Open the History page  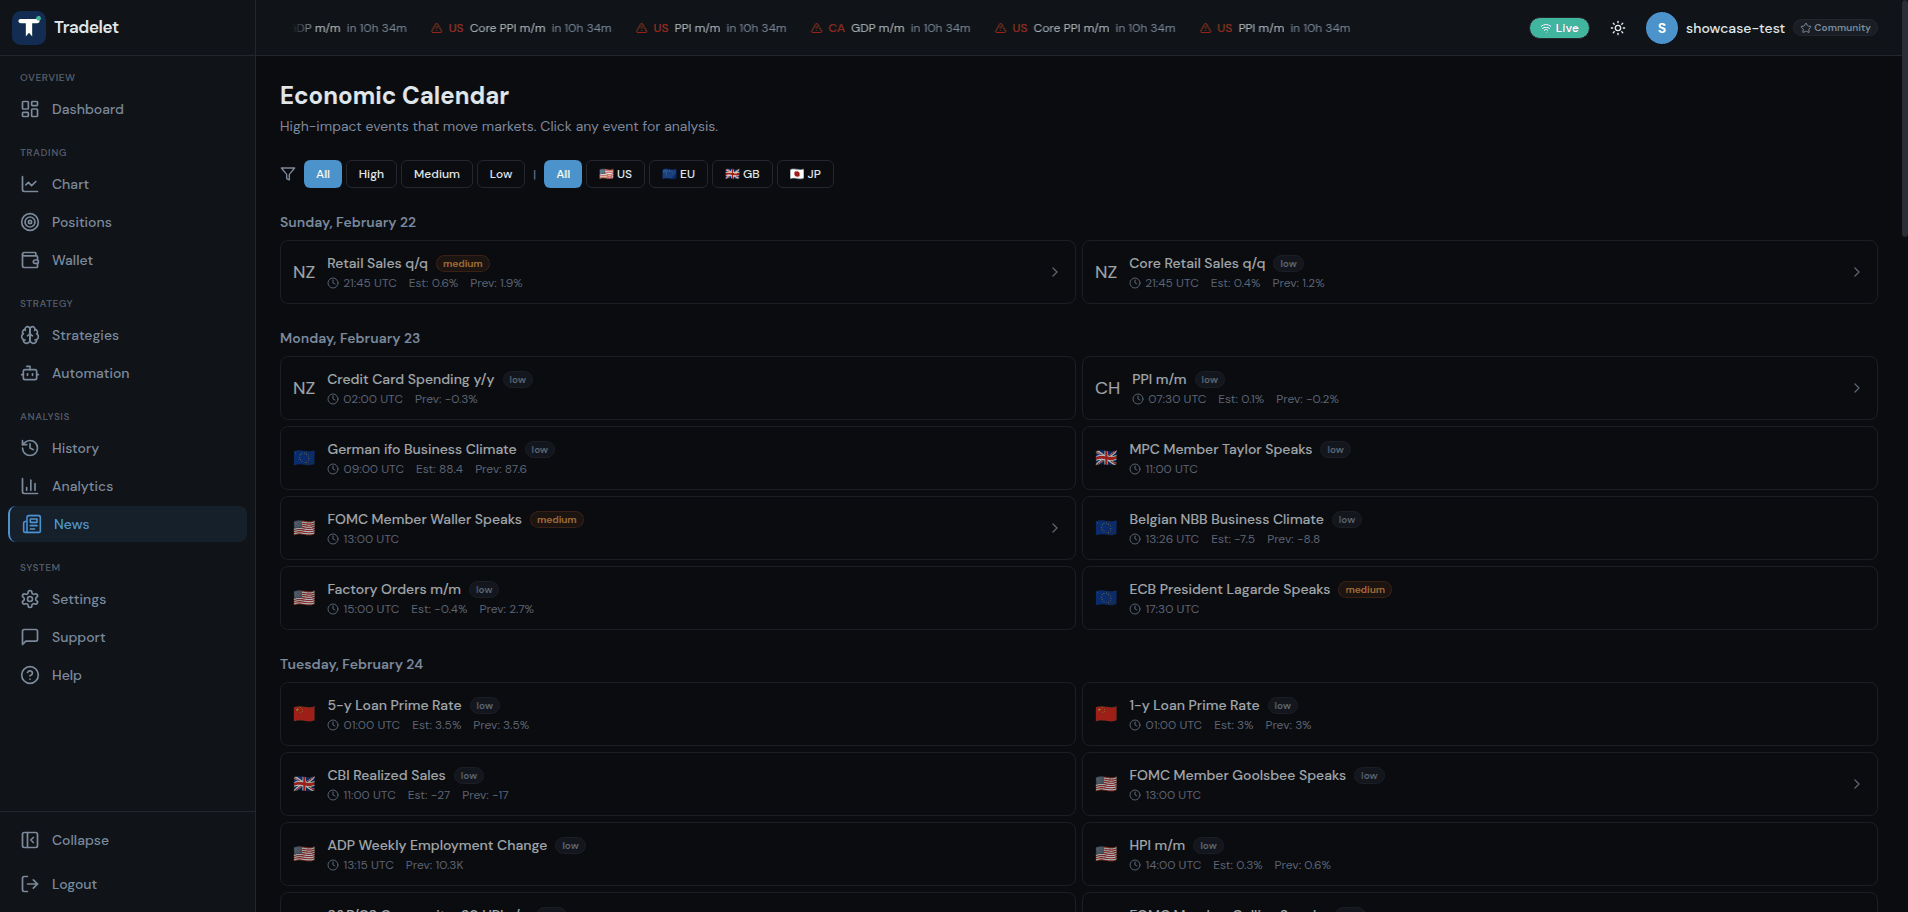coord(75,448)
